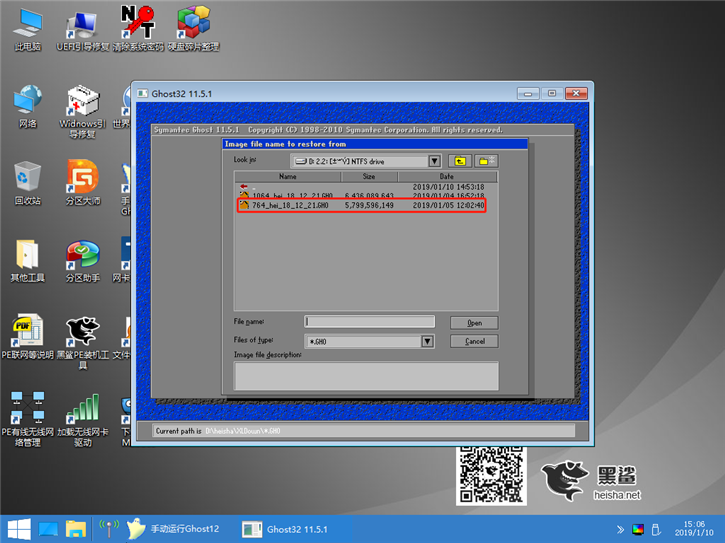Screen dimensions: 725x543
Task: Open the PE有线无线网络管理 icon
Action: pyautogui.click(x=28, y=419)
